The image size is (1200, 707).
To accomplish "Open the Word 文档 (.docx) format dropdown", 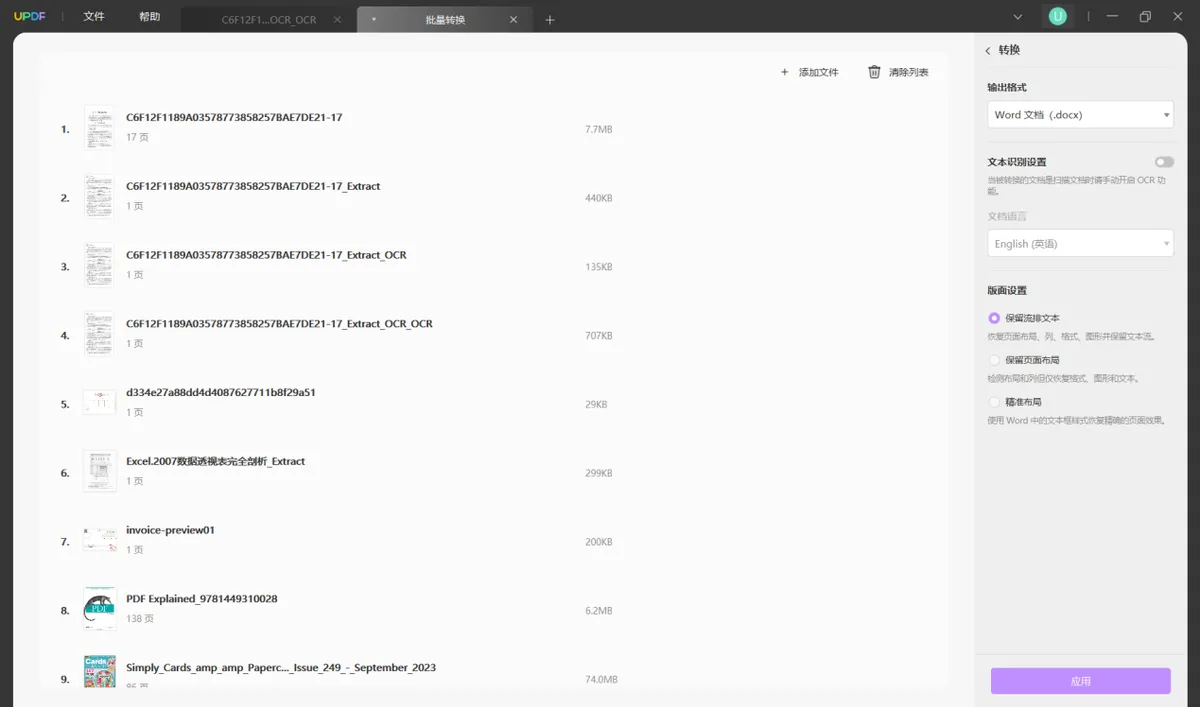I will (1080, 115).
